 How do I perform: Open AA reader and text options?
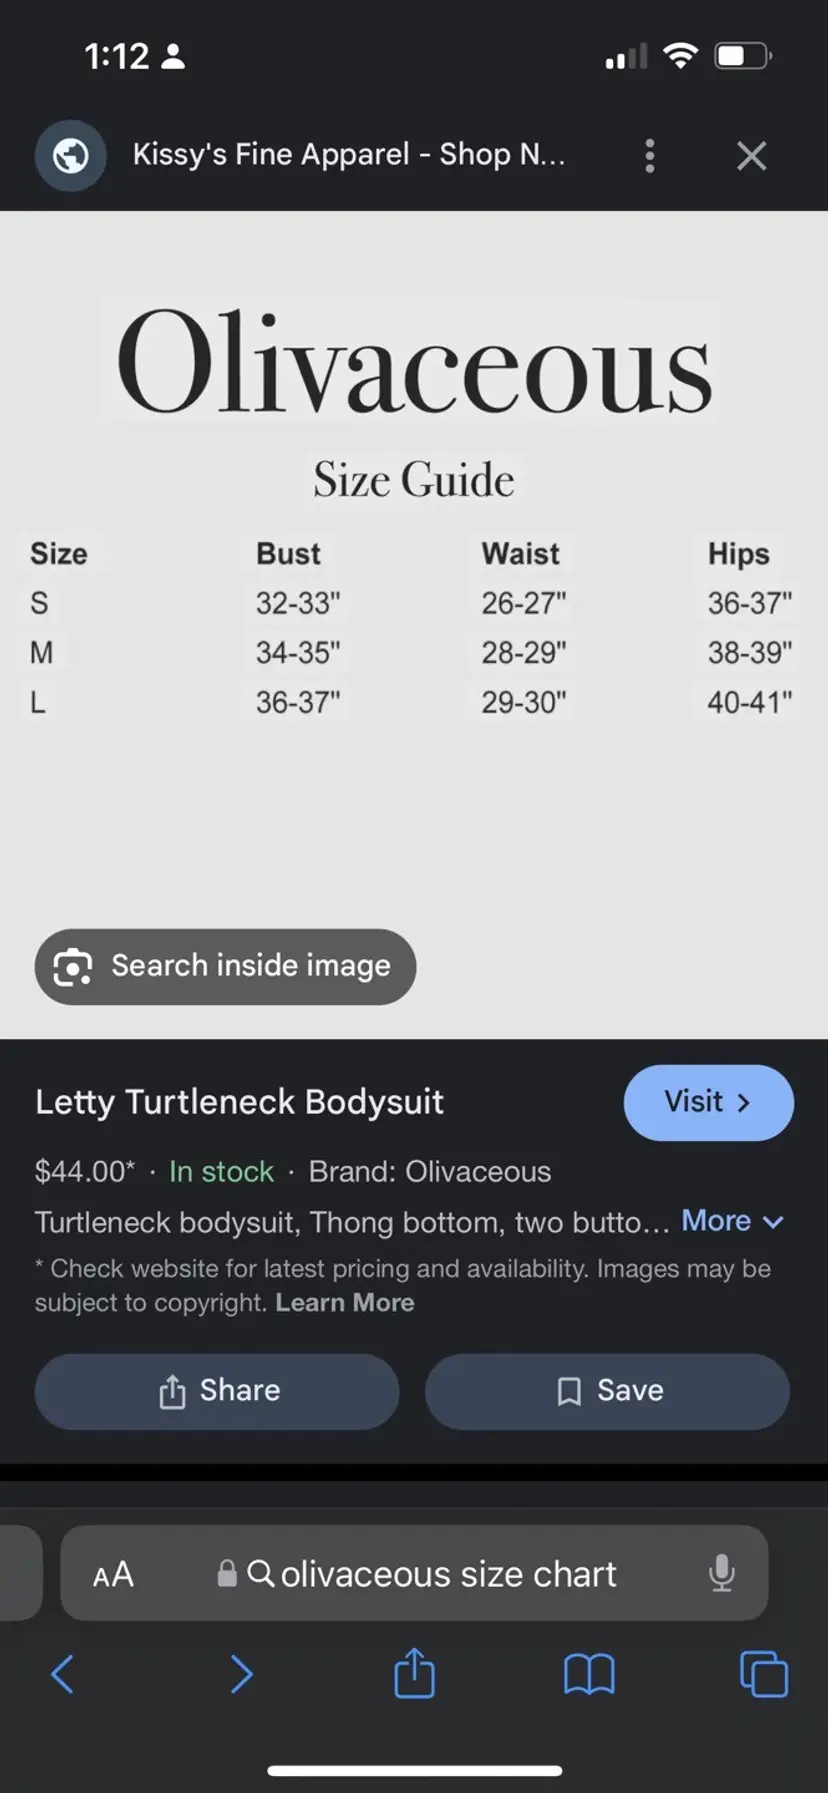[x=113, y=1575]
